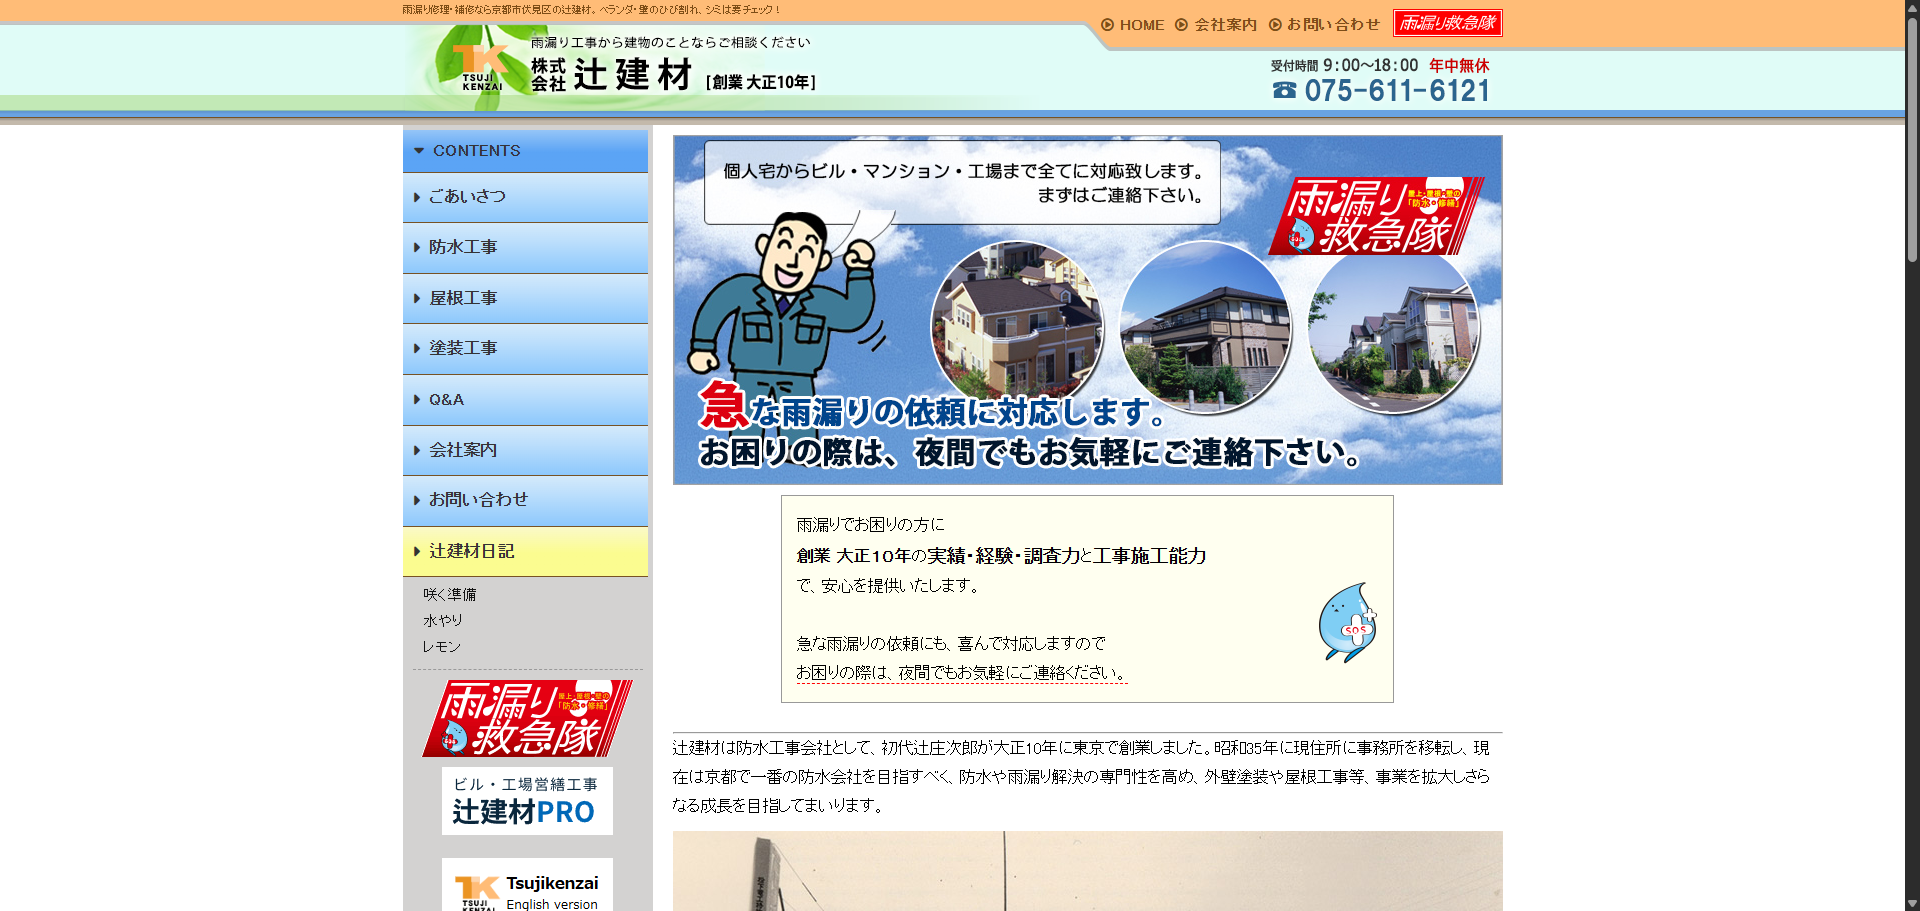This screenshot has width=1920, height=911.
Task: Open ごあいさつ from the sidebar
Action: tap(467, 197)
